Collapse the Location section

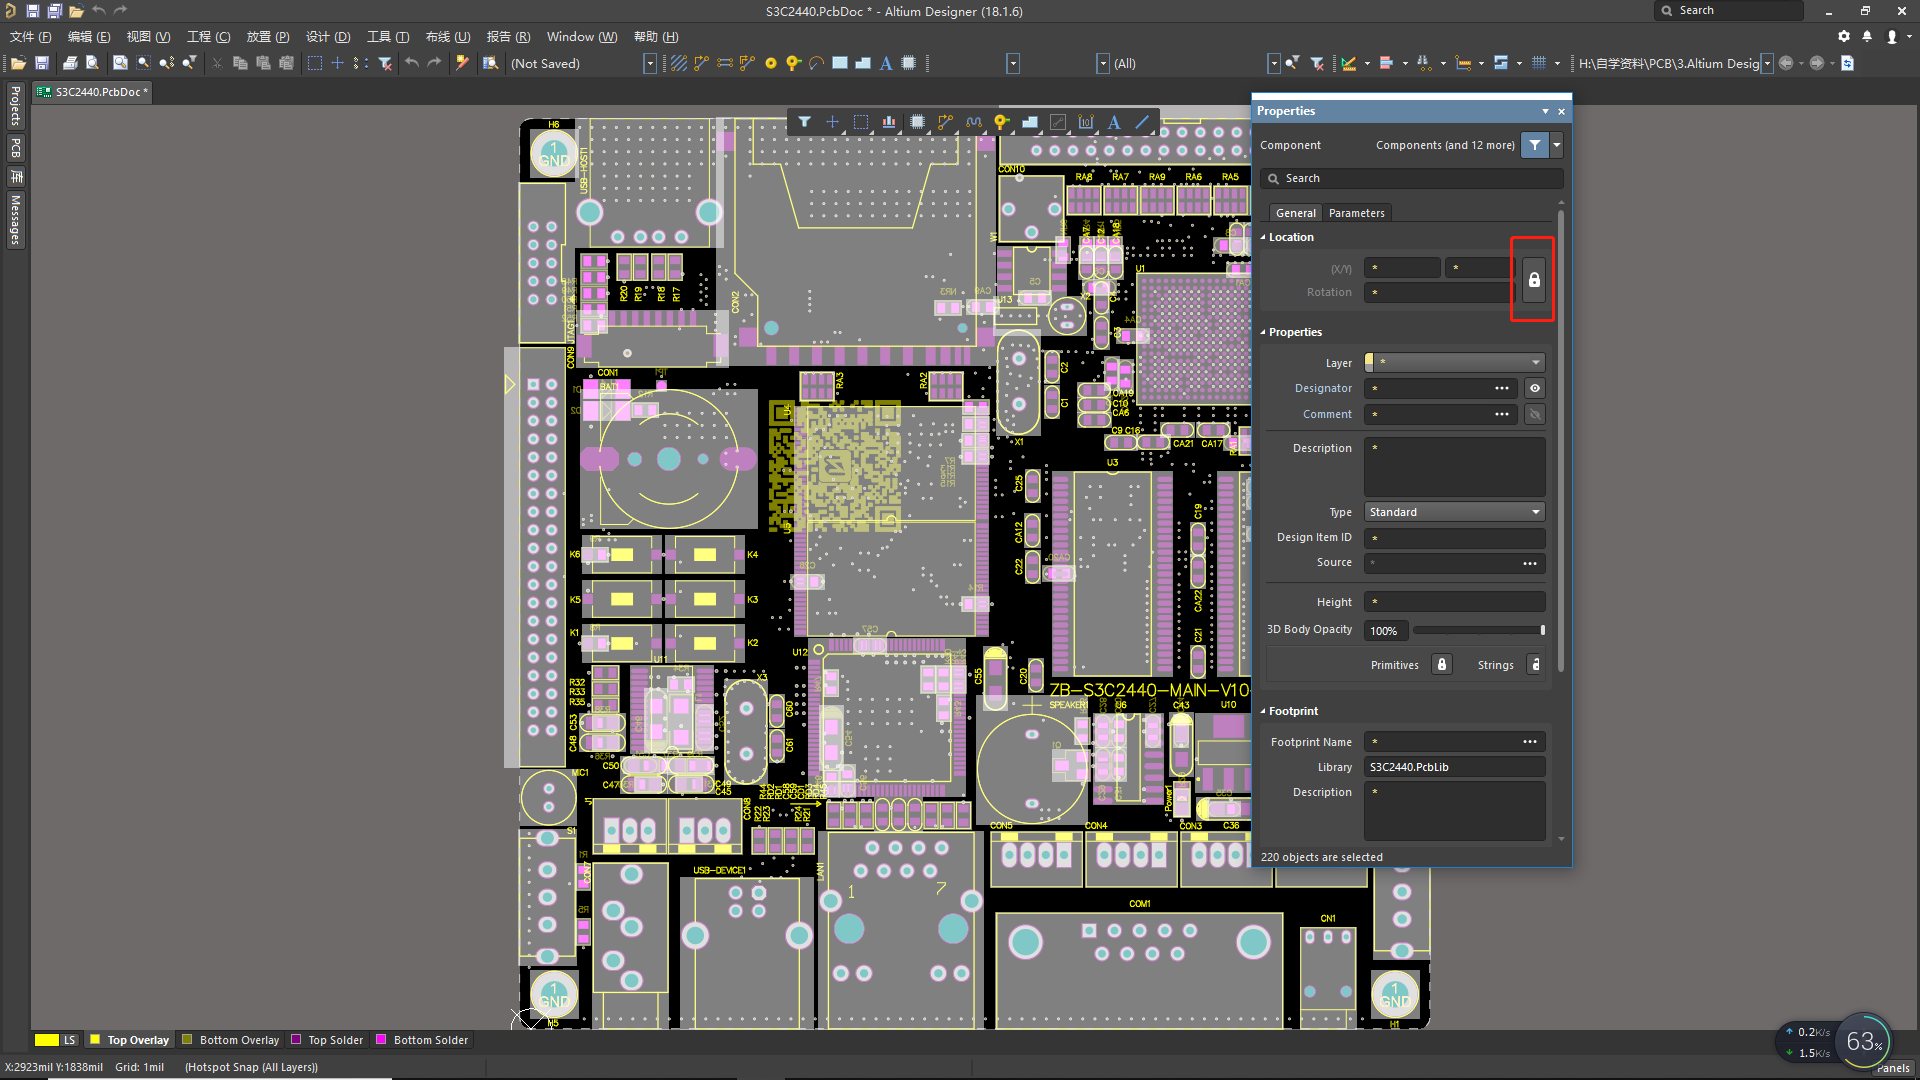(x=1263, y=237)
